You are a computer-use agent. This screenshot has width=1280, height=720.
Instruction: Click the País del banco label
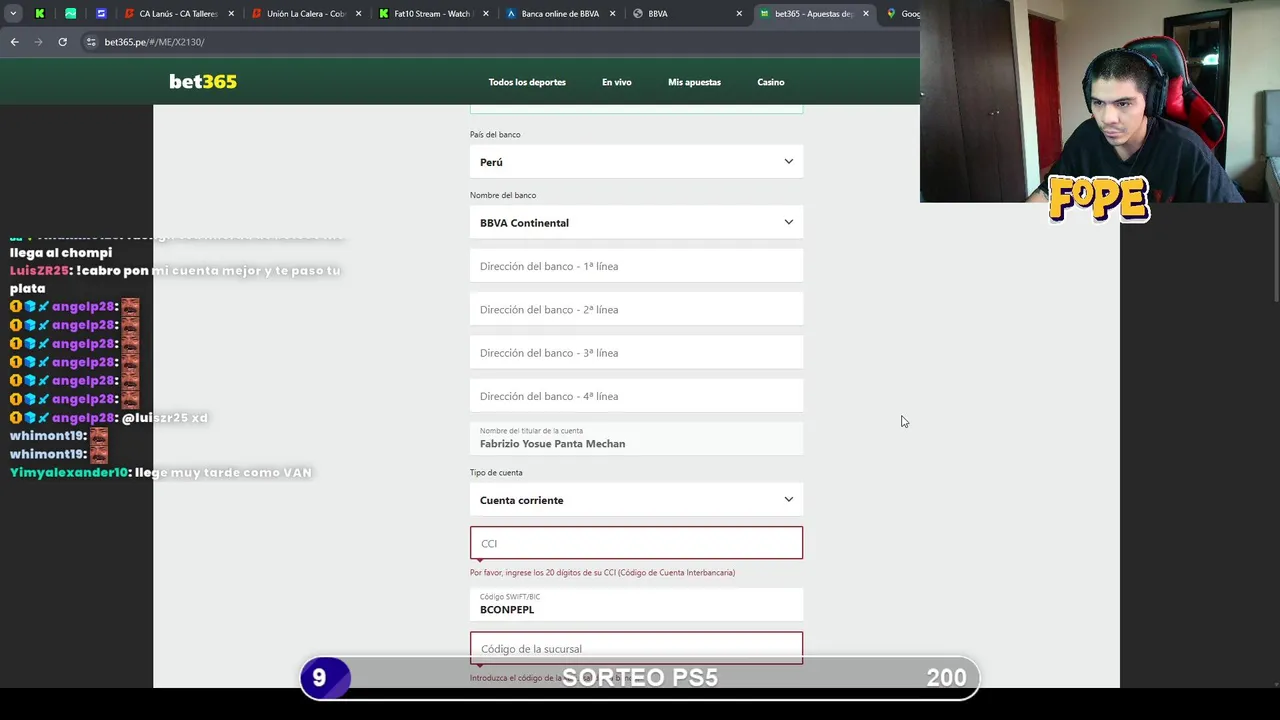click(495, 134)
